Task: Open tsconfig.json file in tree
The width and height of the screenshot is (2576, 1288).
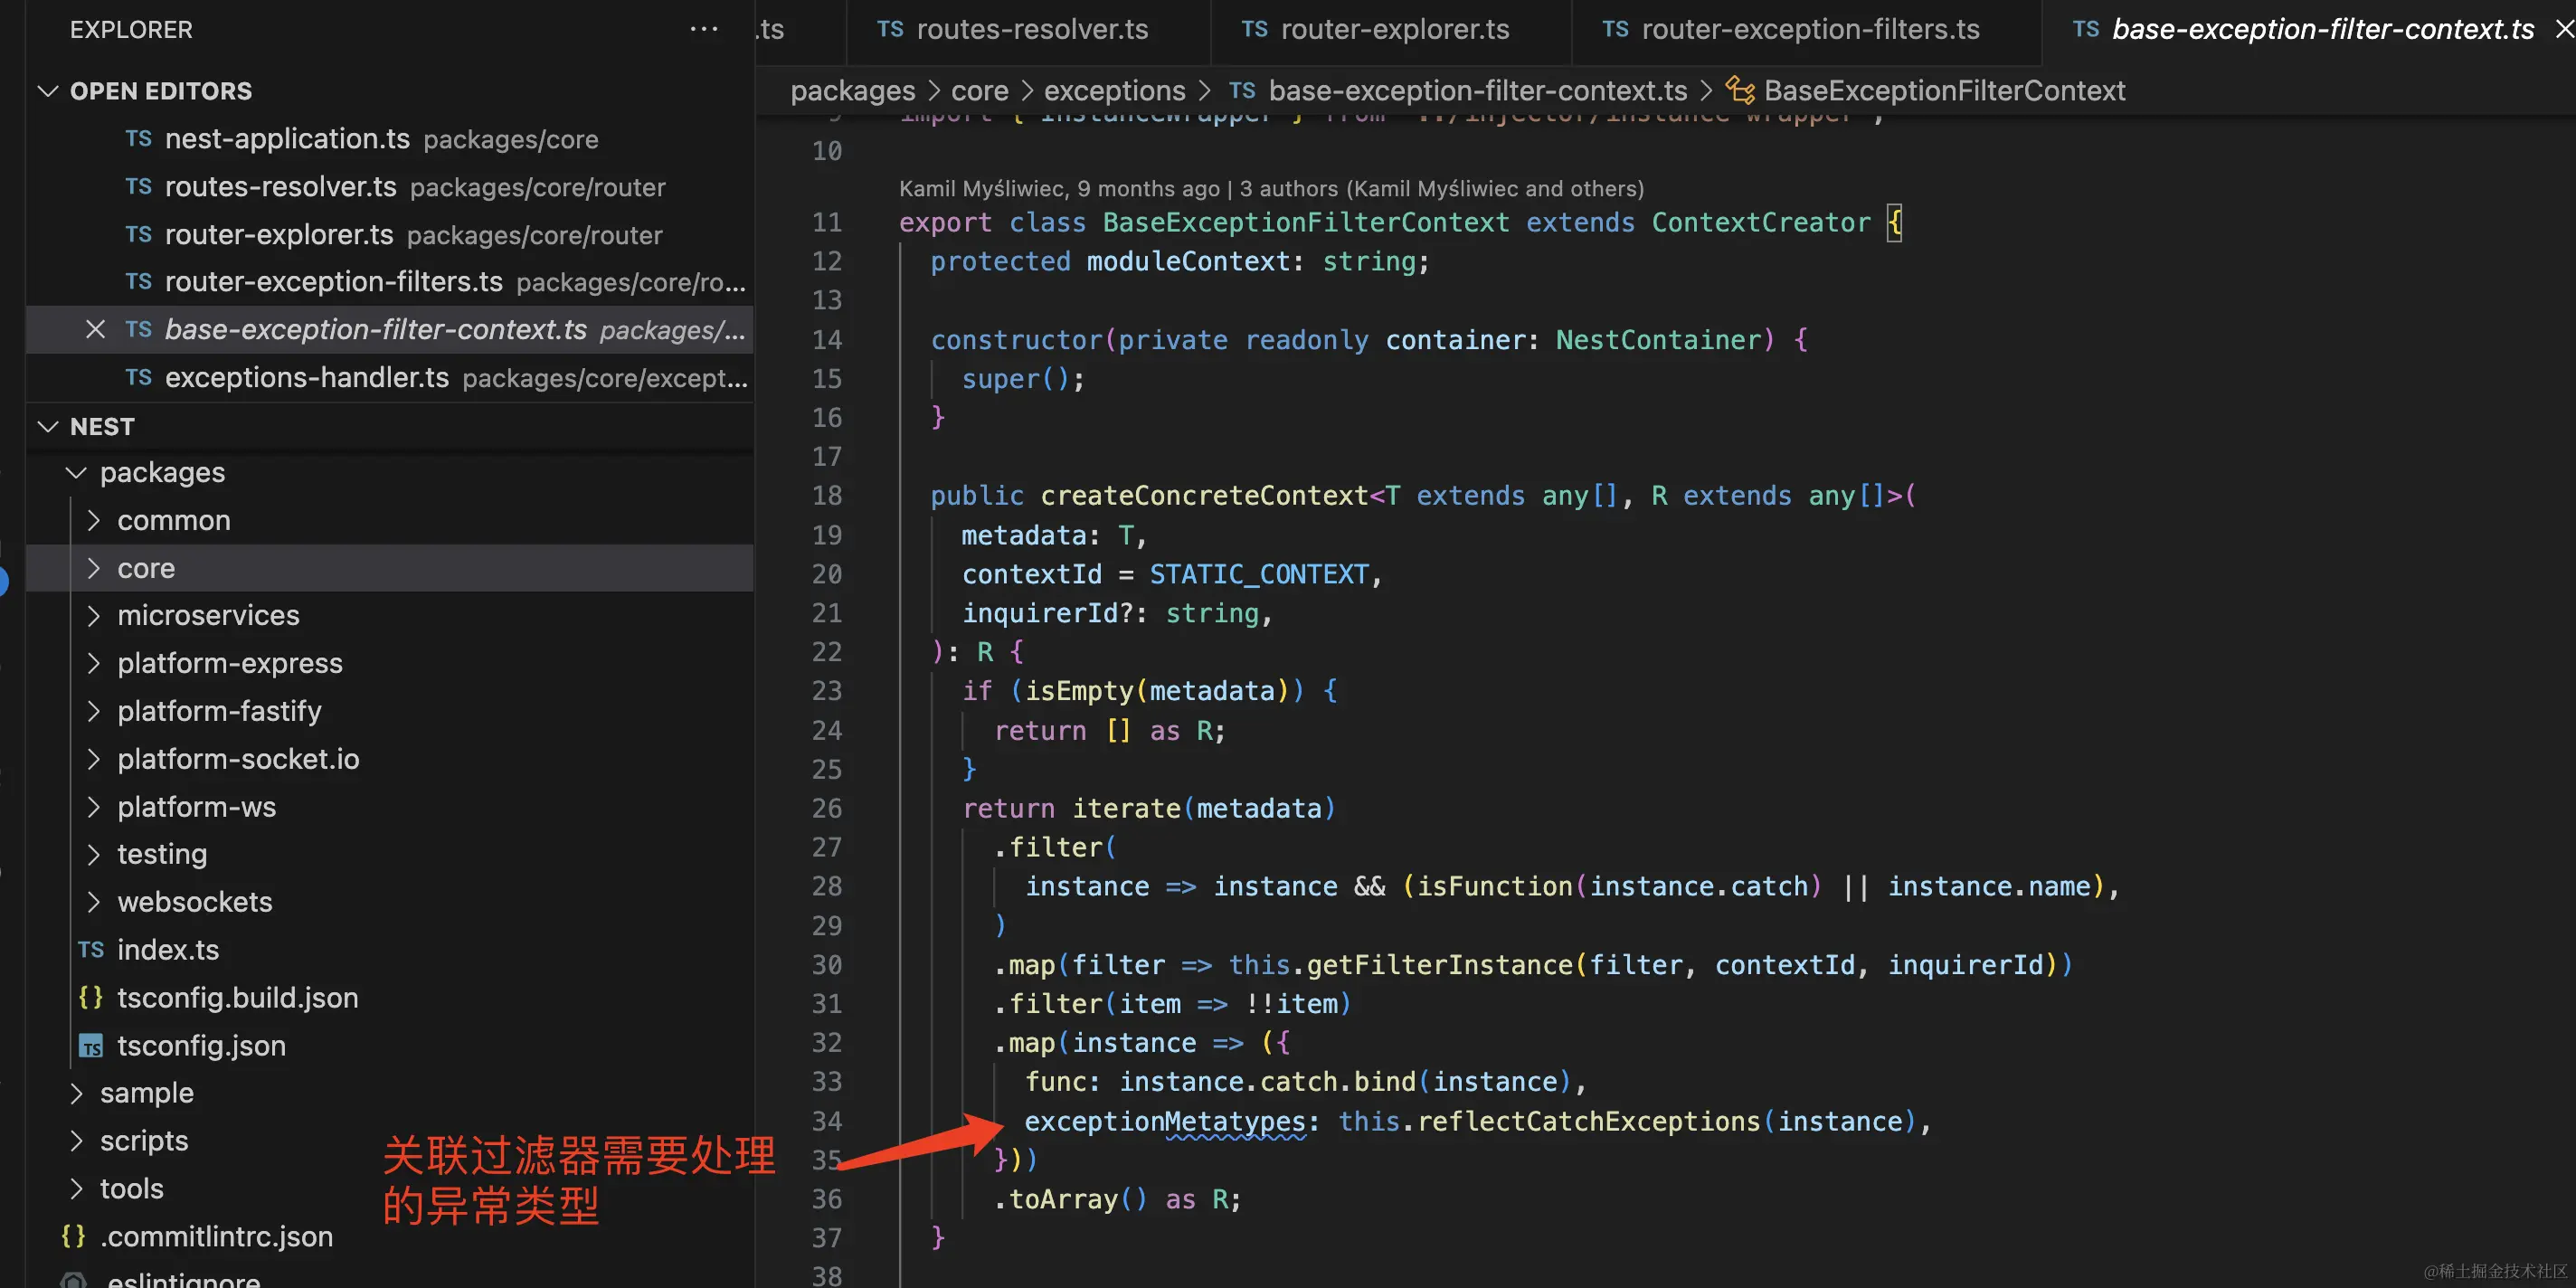Action: pos(201,1046)
